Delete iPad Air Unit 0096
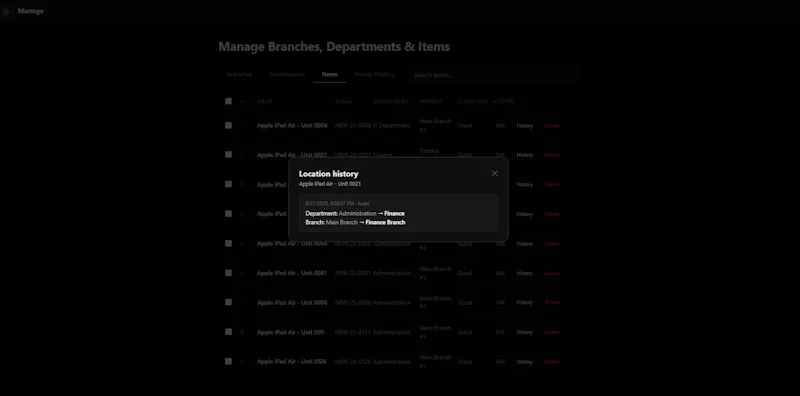Screen dimensions: 800x396 (552, 303)
